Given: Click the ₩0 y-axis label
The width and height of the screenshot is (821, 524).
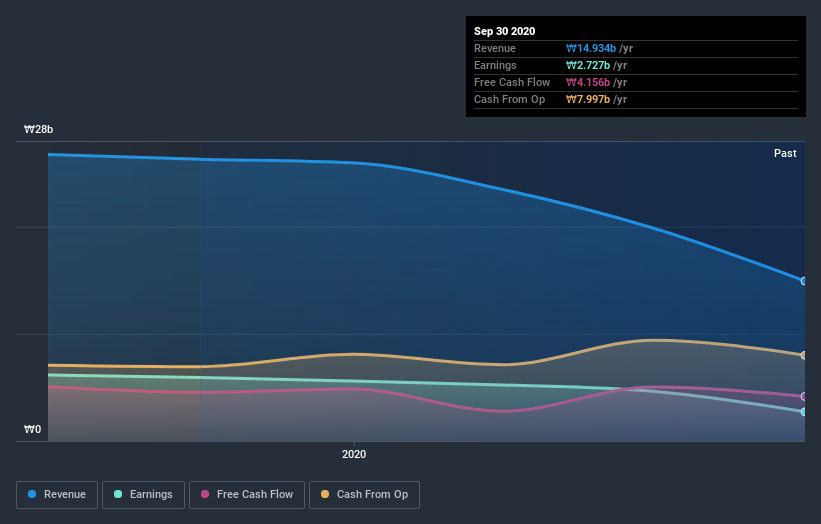Looking at the screenshot, I should click(x=32, y=429).
